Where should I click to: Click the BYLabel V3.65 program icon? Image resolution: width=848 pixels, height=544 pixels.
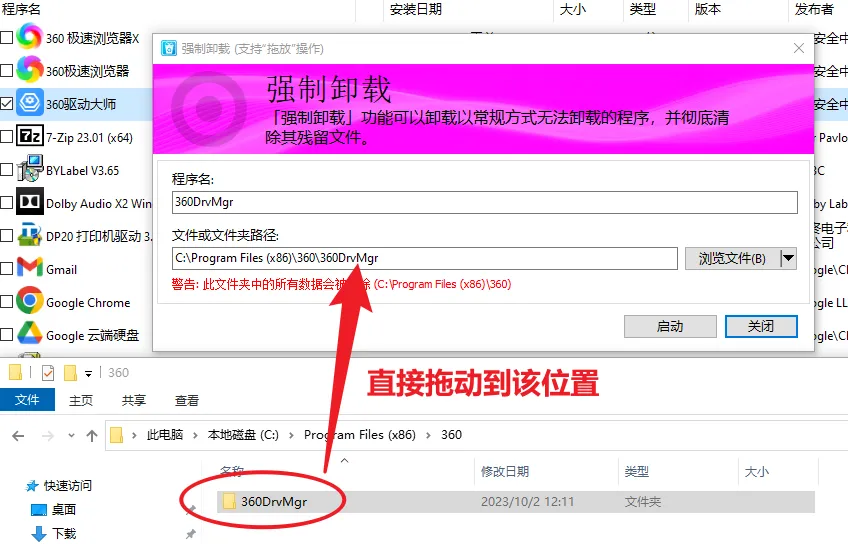[x=29, y=169]
